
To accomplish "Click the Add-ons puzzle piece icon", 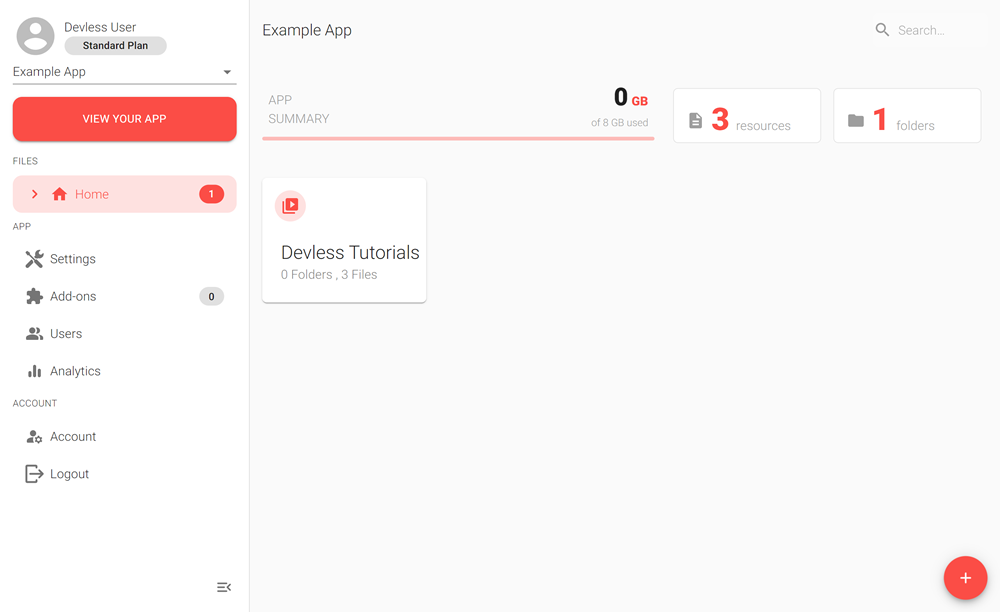I will tap(34, 296).
